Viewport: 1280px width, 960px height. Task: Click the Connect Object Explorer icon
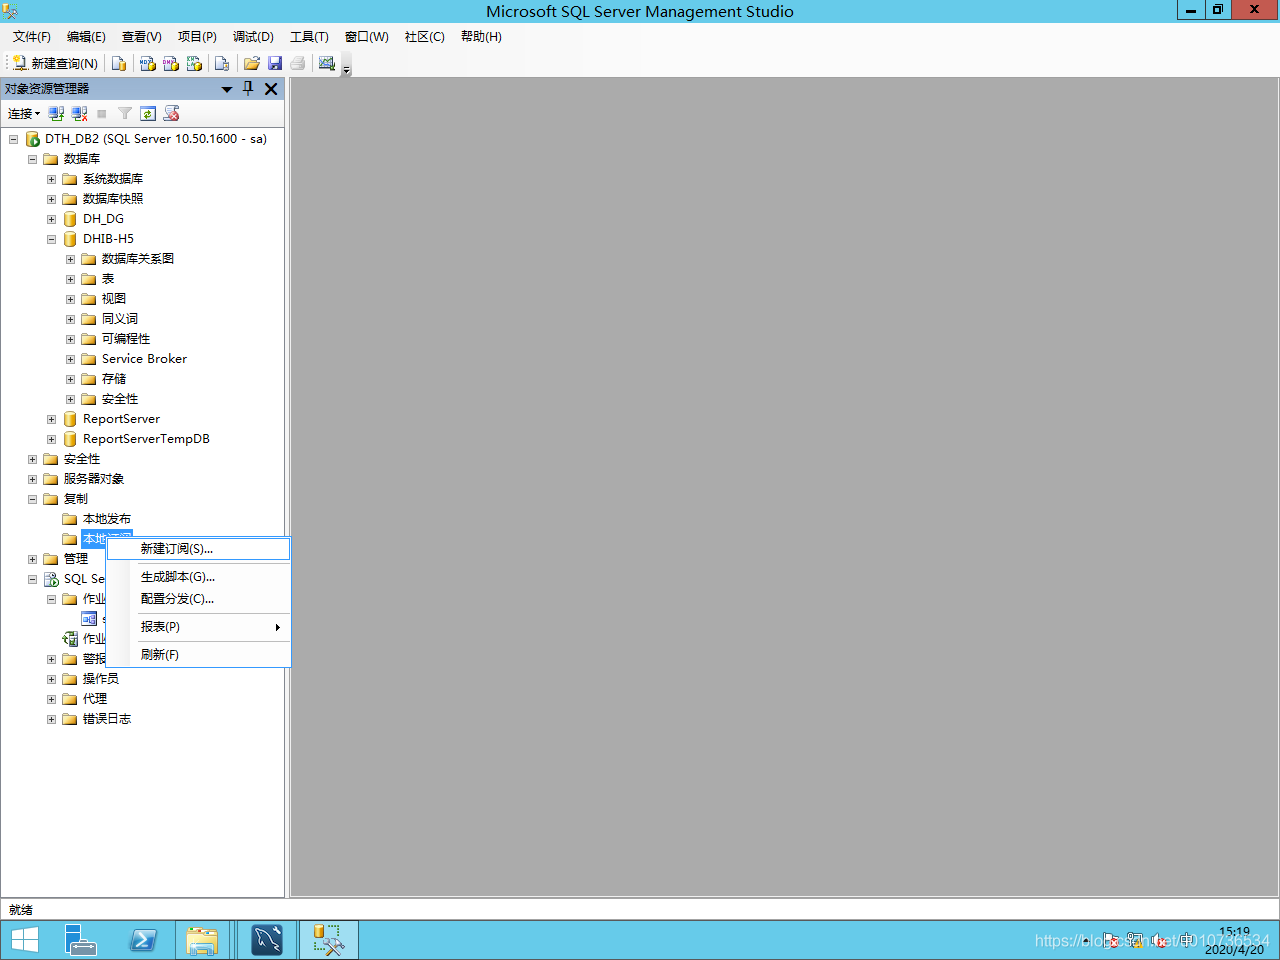57,114
